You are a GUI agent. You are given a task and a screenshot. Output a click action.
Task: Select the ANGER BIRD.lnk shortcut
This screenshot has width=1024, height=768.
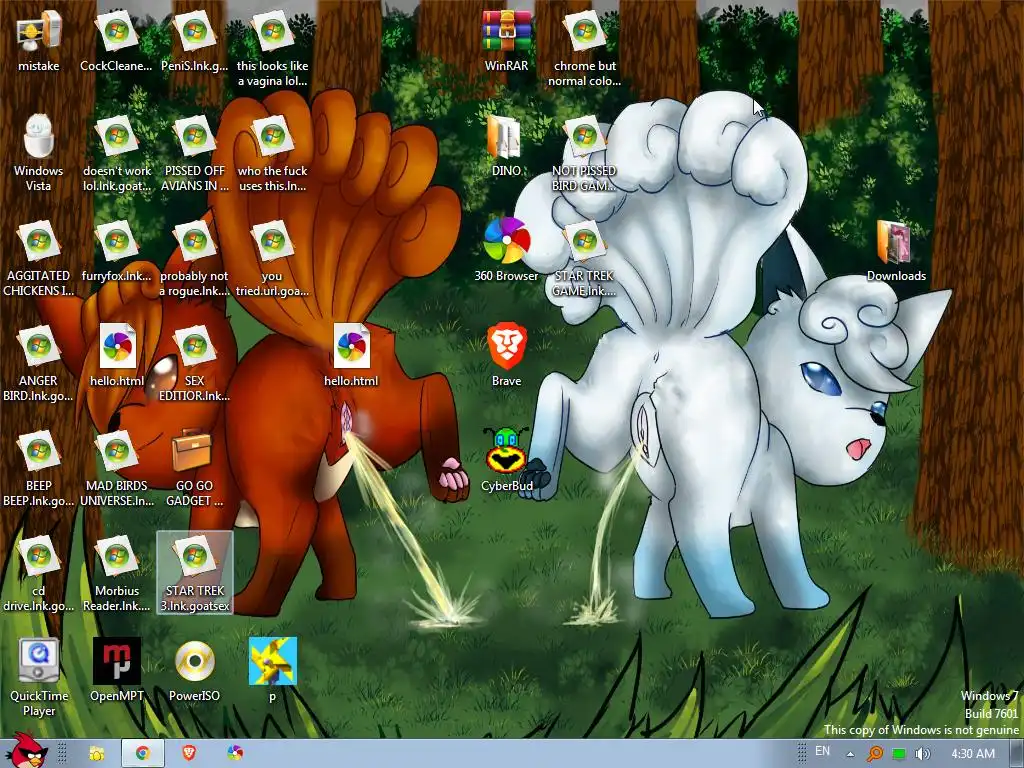(39, 363)
